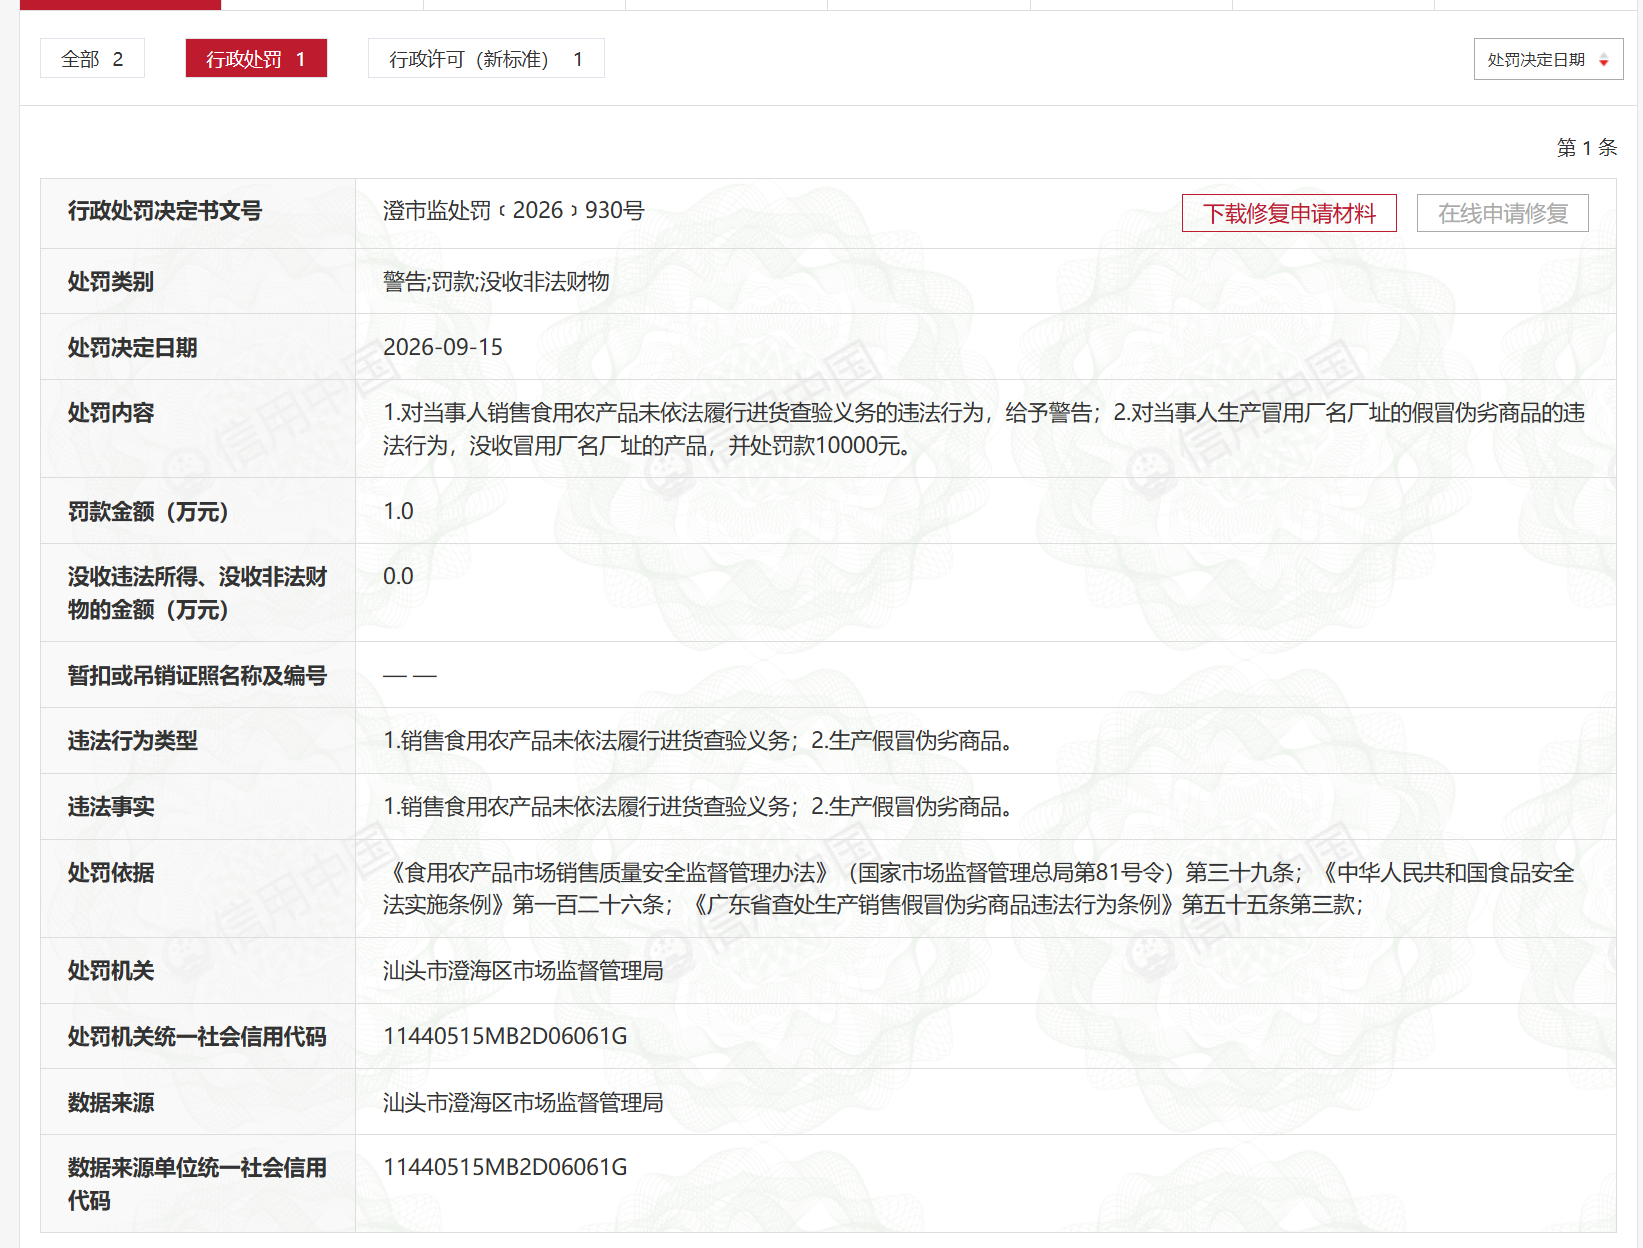This screenshot has width=1643, height=1248.
Task: Click the confiscation amount value 0.0
Action: [x=398, y=576]
